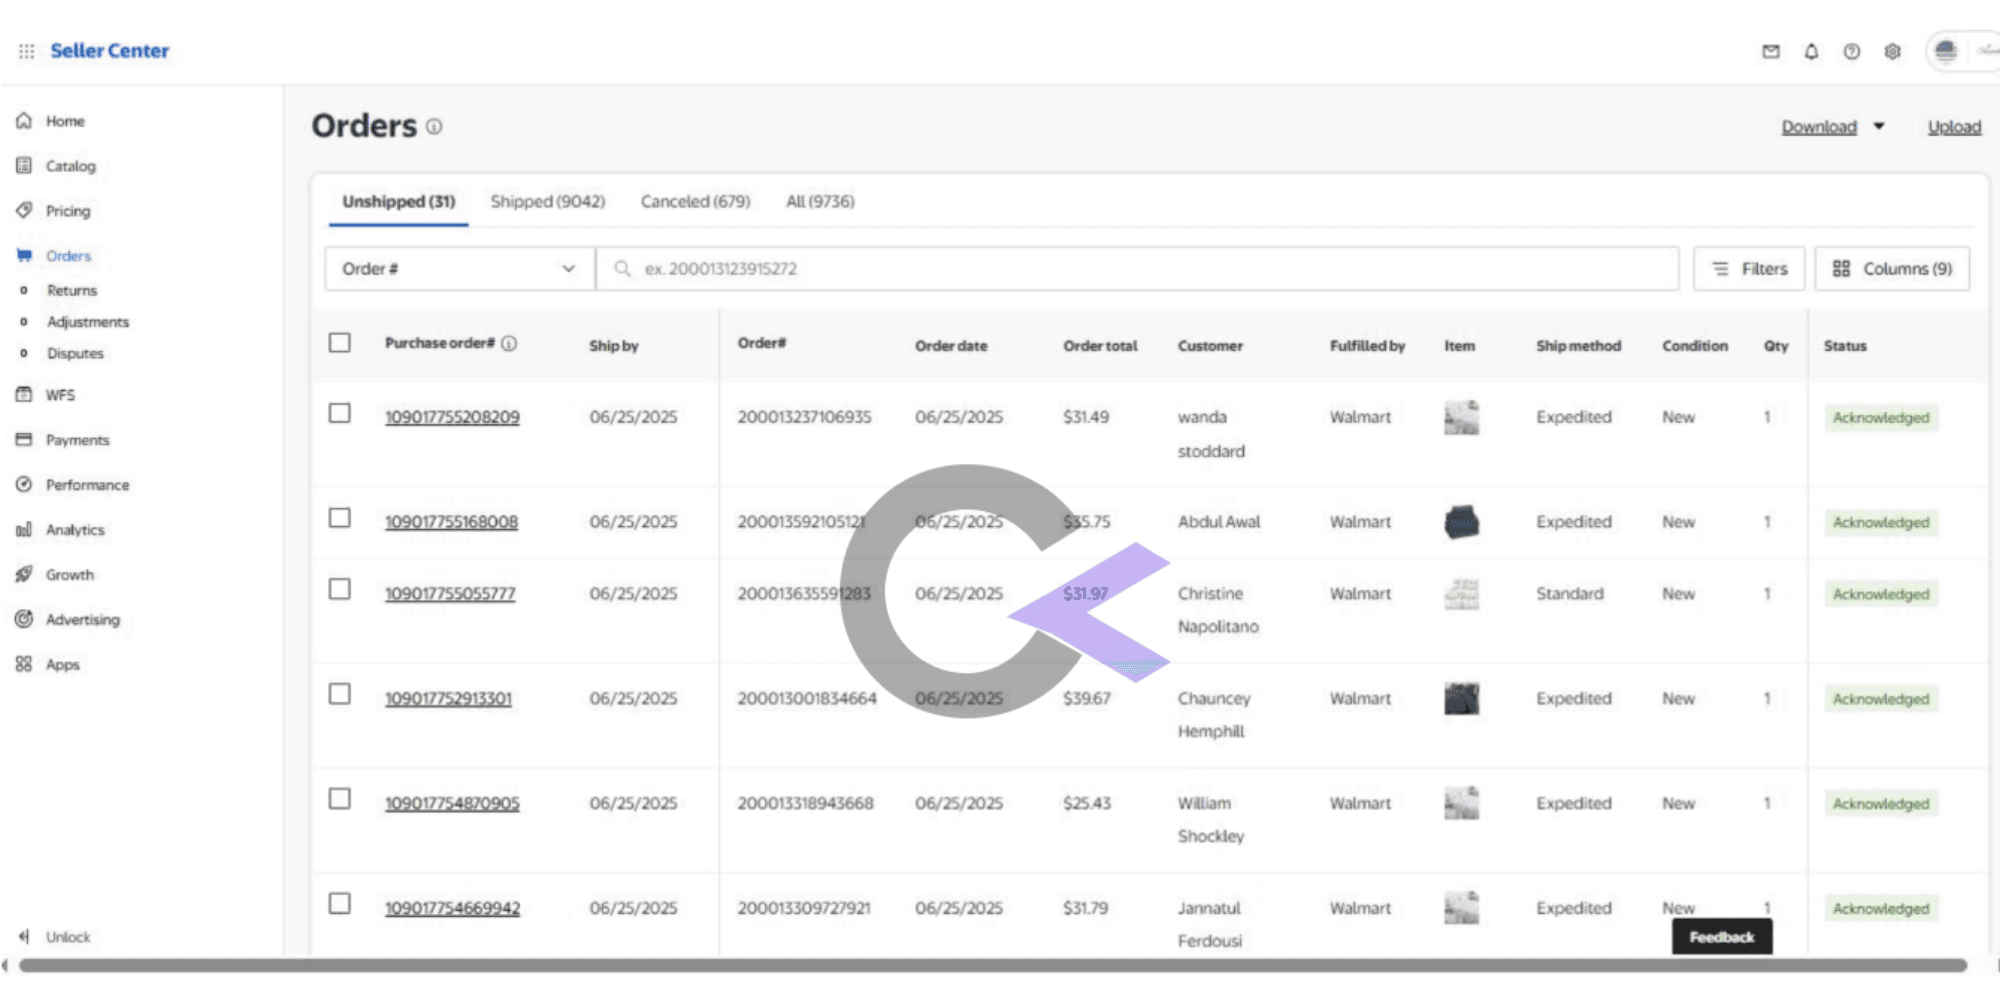This screenshot has height=1000, width=2000.
Task: Click info icon next to Purchase order#
Action: pyautogui.click(x=509, y=344)
